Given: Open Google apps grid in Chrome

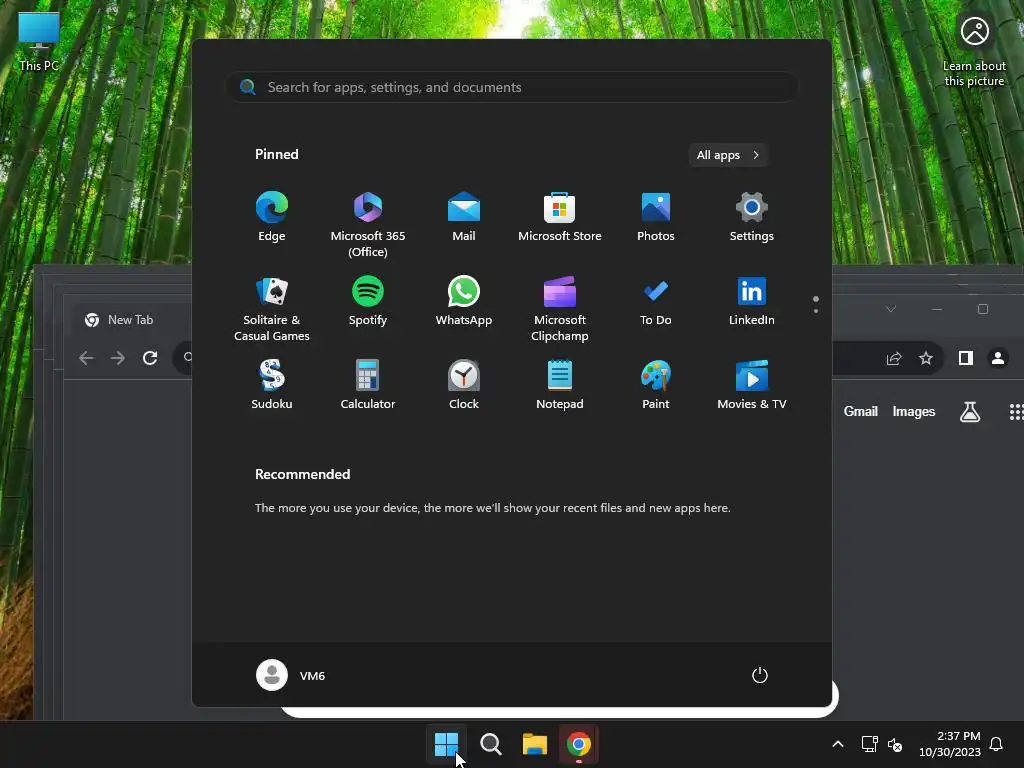Looking at the screenshot, I should click(1016, 411).
